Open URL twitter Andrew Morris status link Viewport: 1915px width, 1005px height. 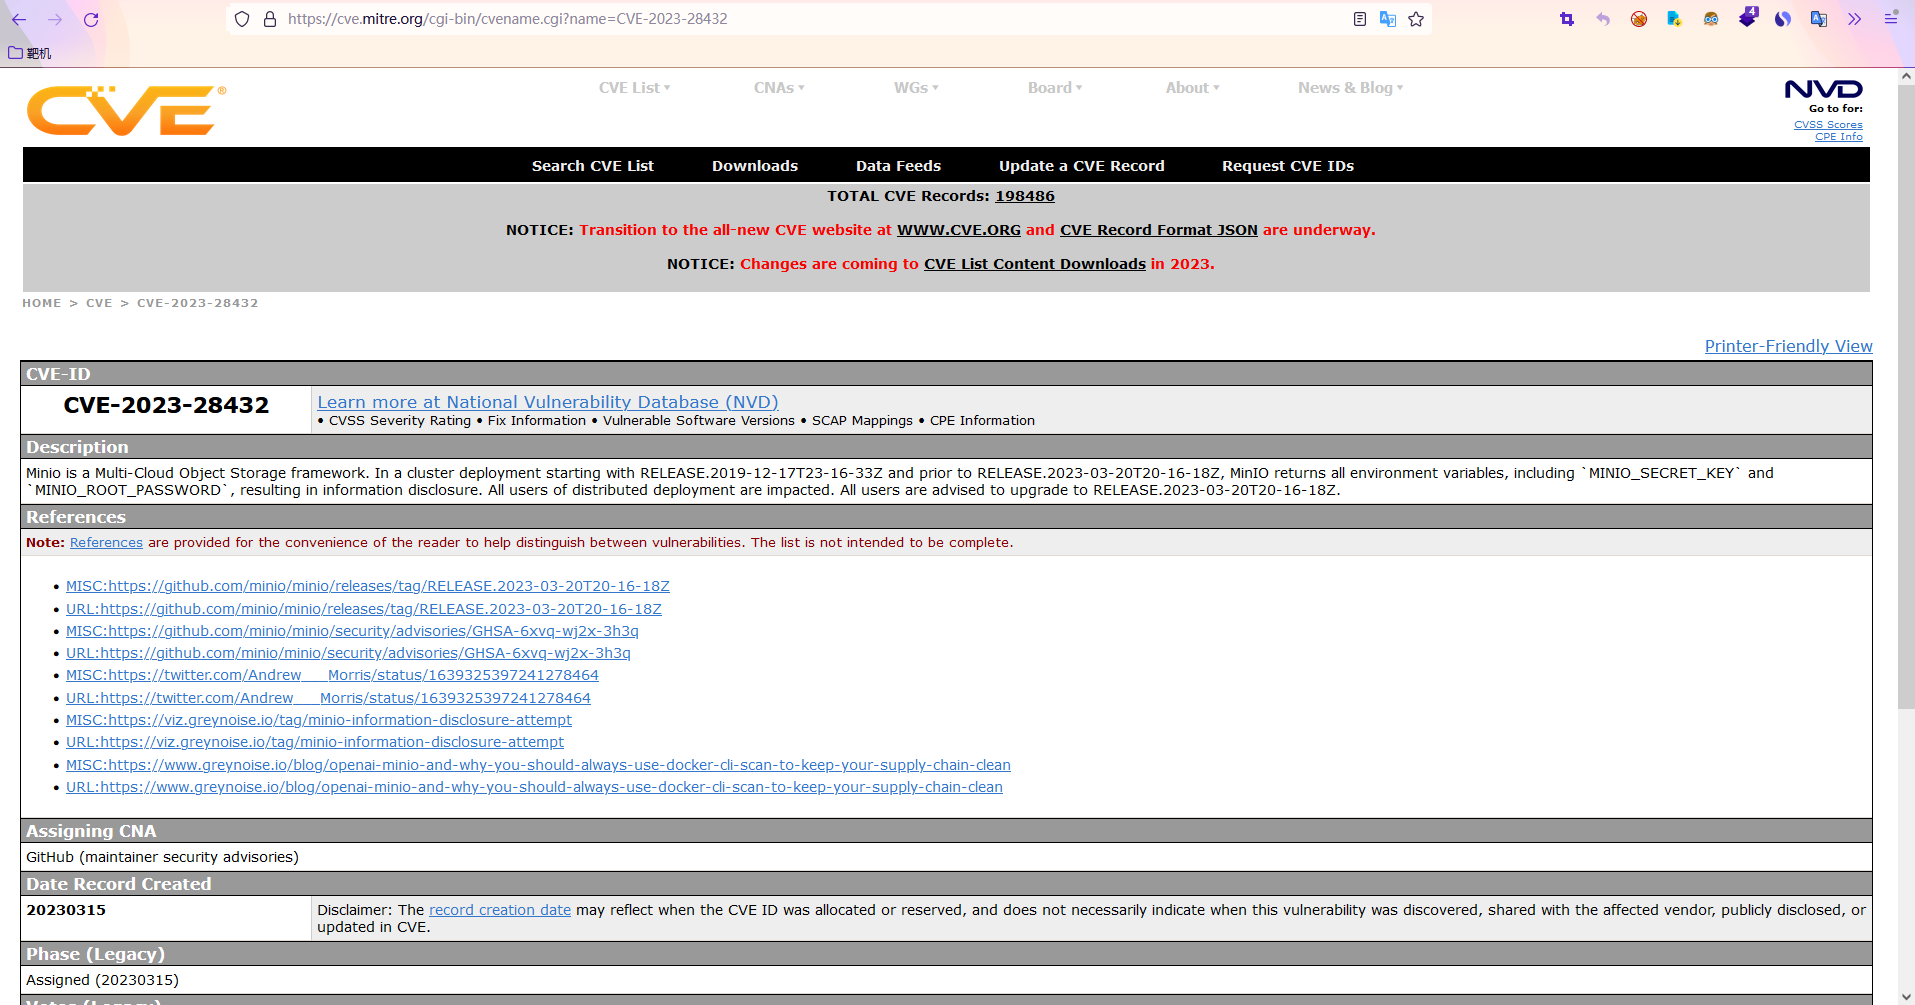click(328, 698)
